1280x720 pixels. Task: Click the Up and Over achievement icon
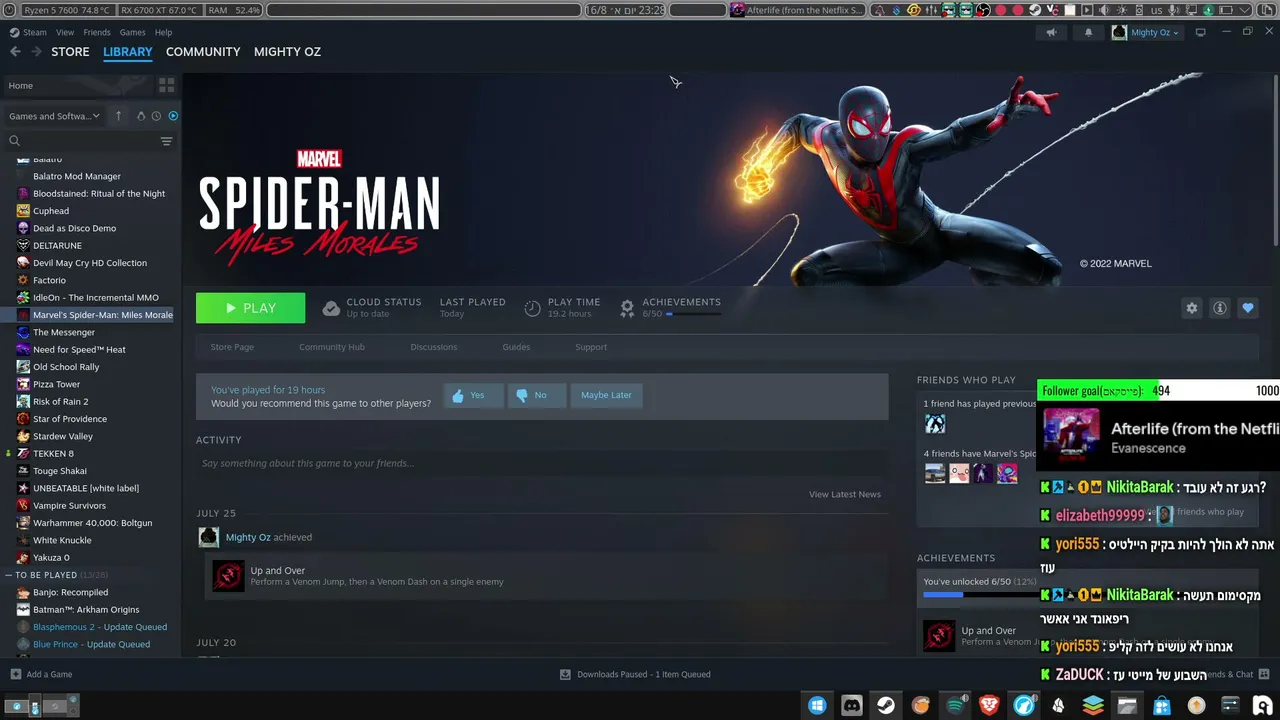(228, 576)
